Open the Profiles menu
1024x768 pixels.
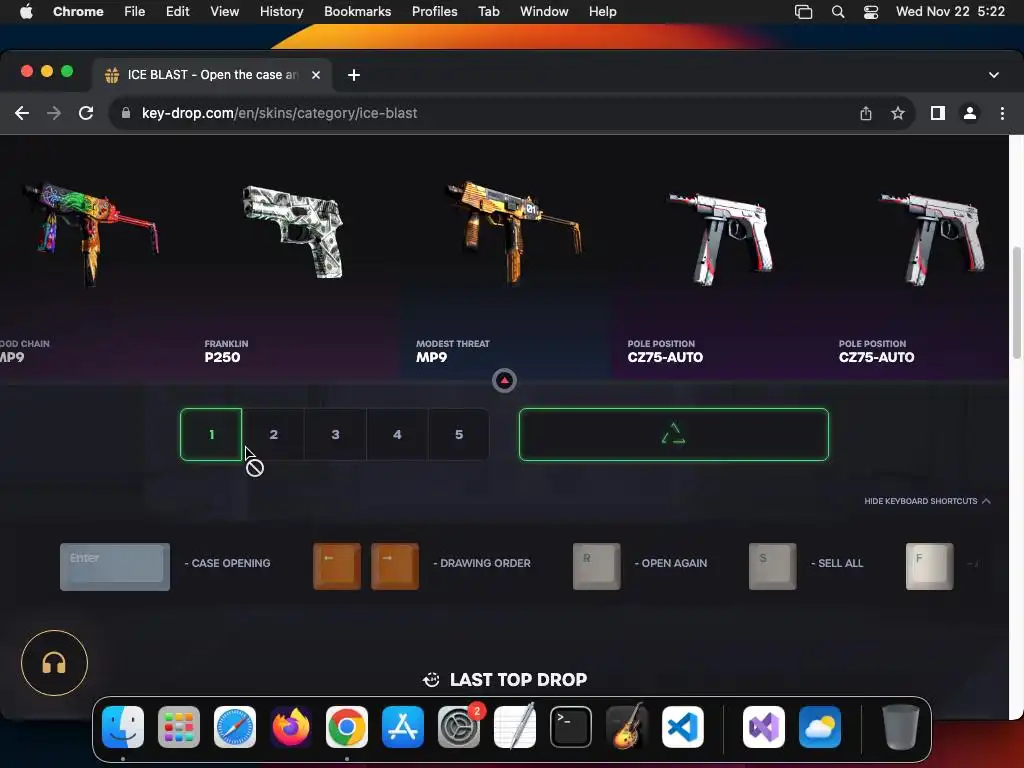point(434,11)
